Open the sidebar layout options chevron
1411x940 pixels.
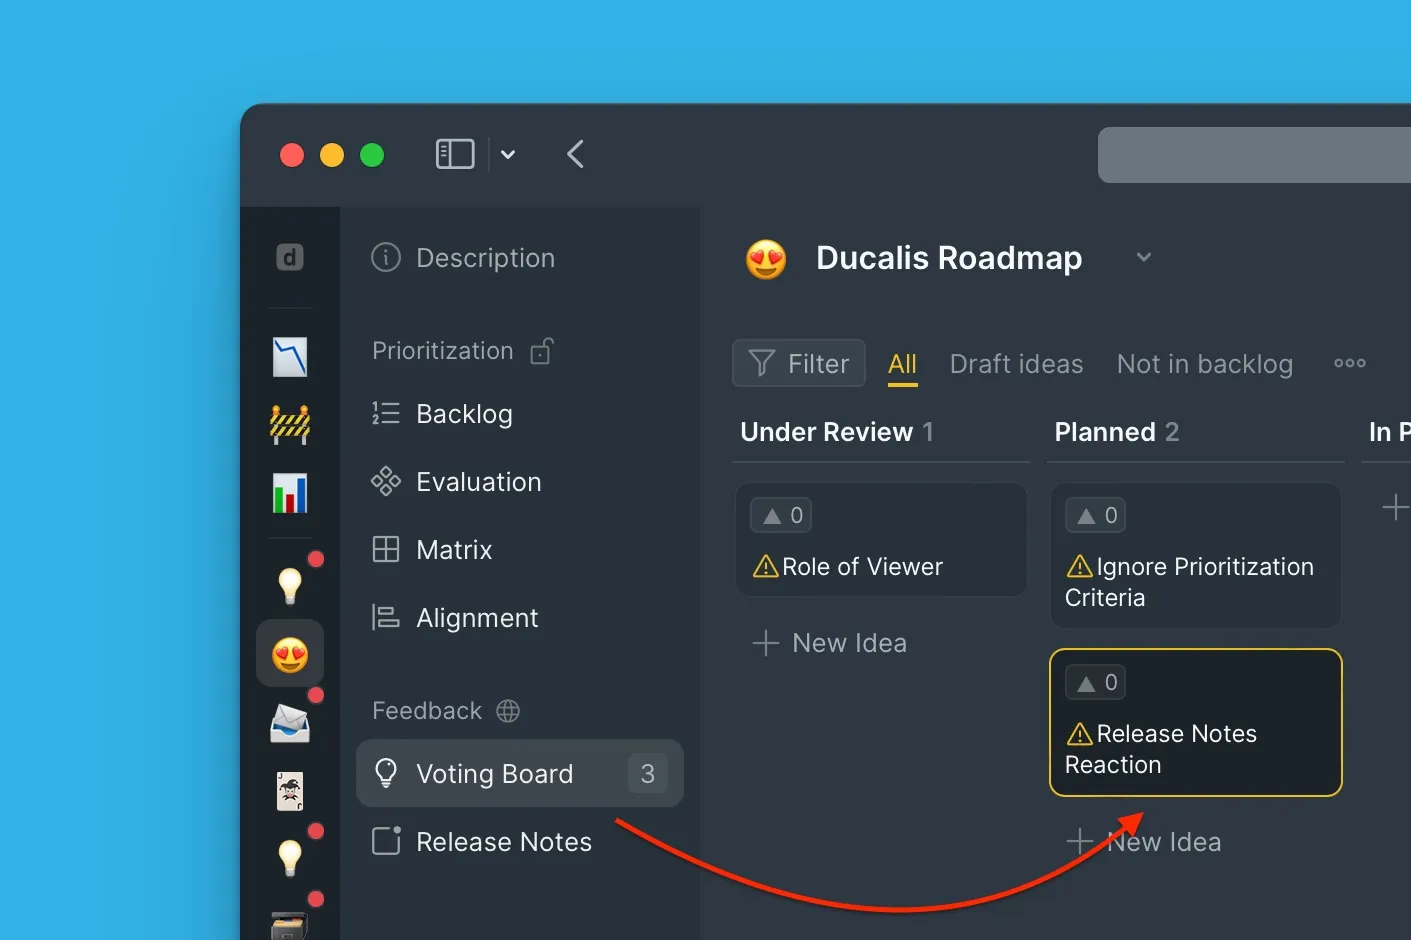tap(508, 154)
